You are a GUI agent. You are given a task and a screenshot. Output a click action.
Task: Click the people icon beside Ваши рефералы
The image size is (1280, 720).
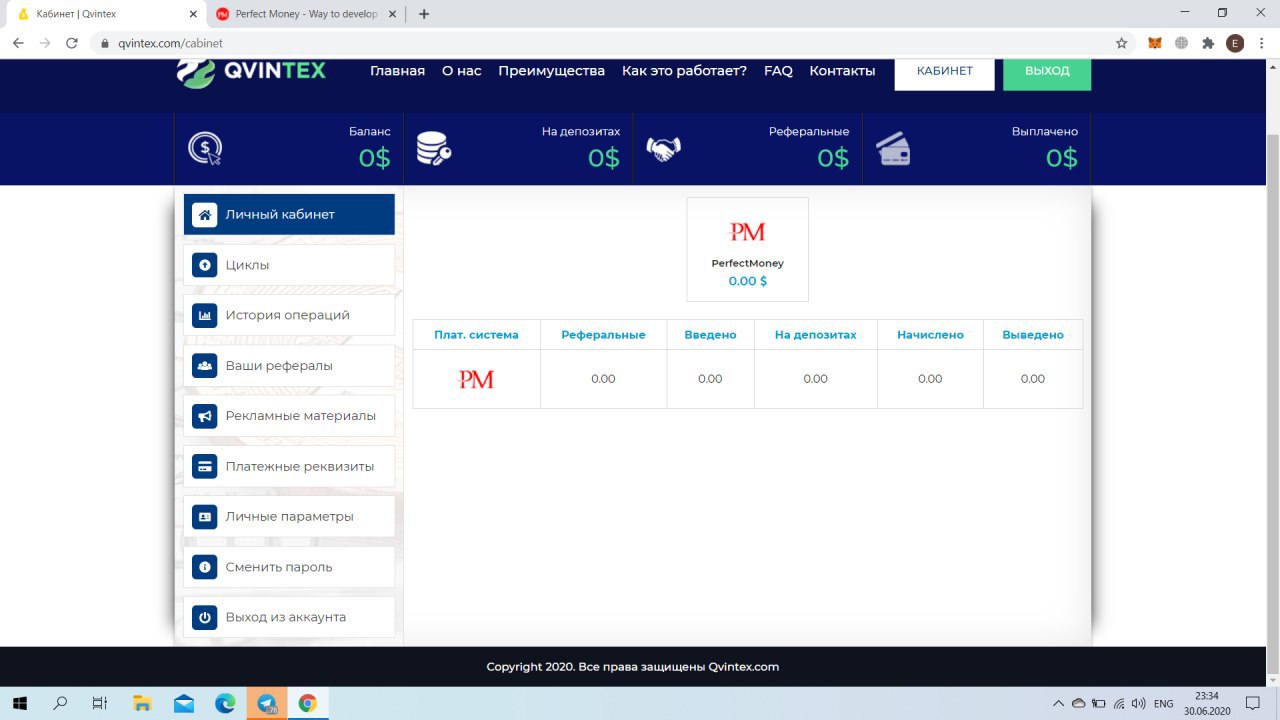point(205,366)
